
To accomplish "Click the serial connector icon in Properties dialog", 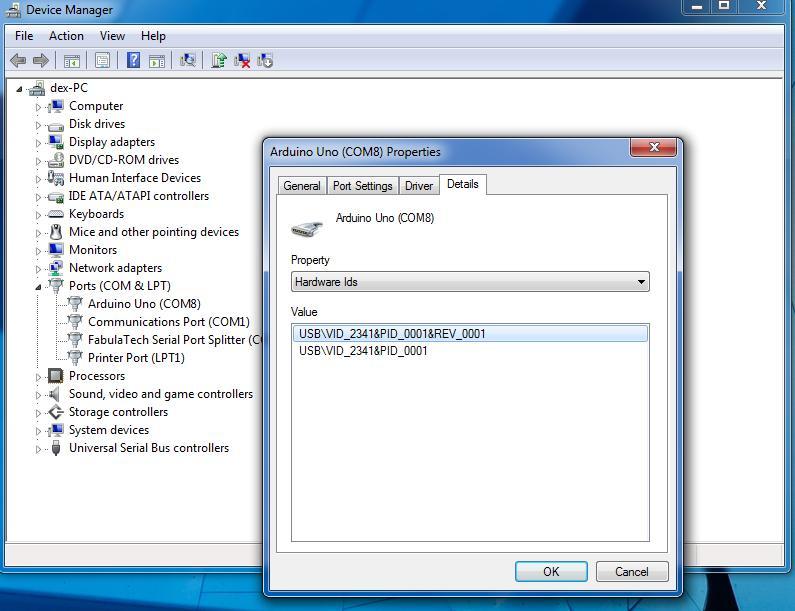I will click(307, 228).
